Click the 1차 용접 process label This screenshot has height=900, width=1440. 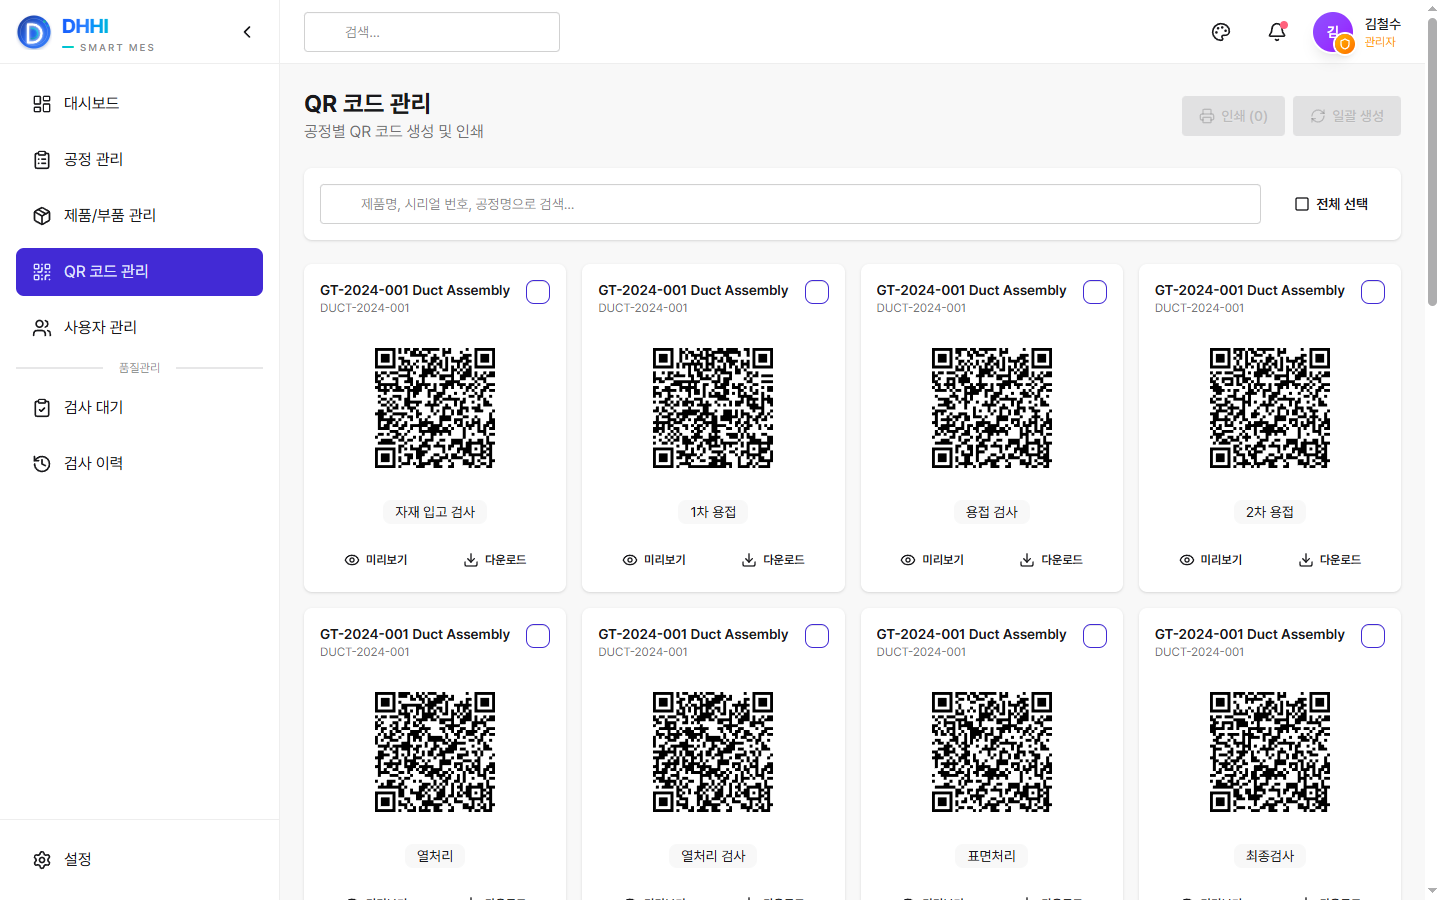[x=713, y=512]
